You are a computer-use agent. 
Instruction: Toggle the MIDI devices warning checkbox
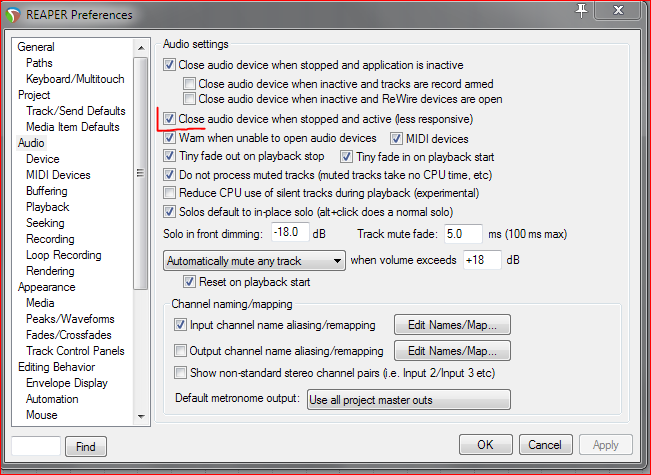[x=396, y=139]
